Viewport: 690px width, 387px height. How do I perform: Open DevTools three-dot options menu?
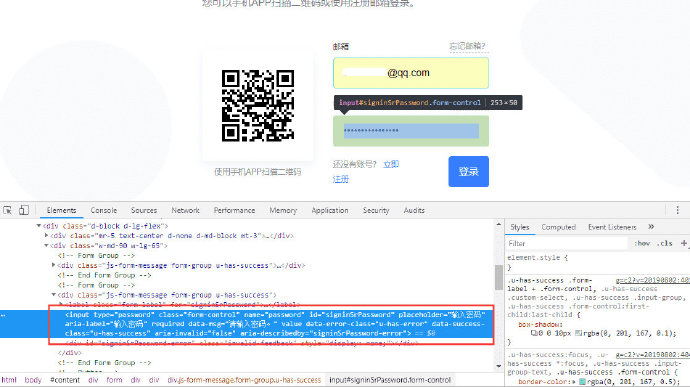click(678, 210)
